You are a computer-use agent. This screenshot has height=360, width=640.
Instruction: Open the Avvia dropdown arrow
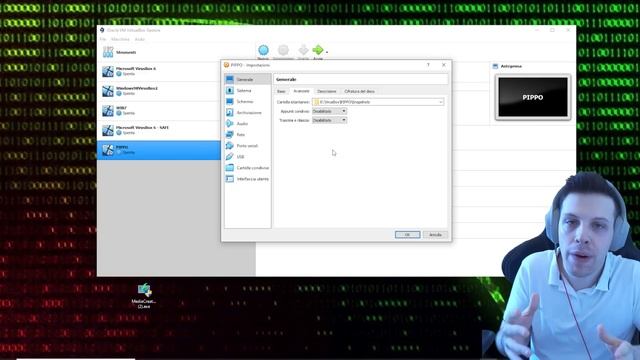(x=327, y=52)
